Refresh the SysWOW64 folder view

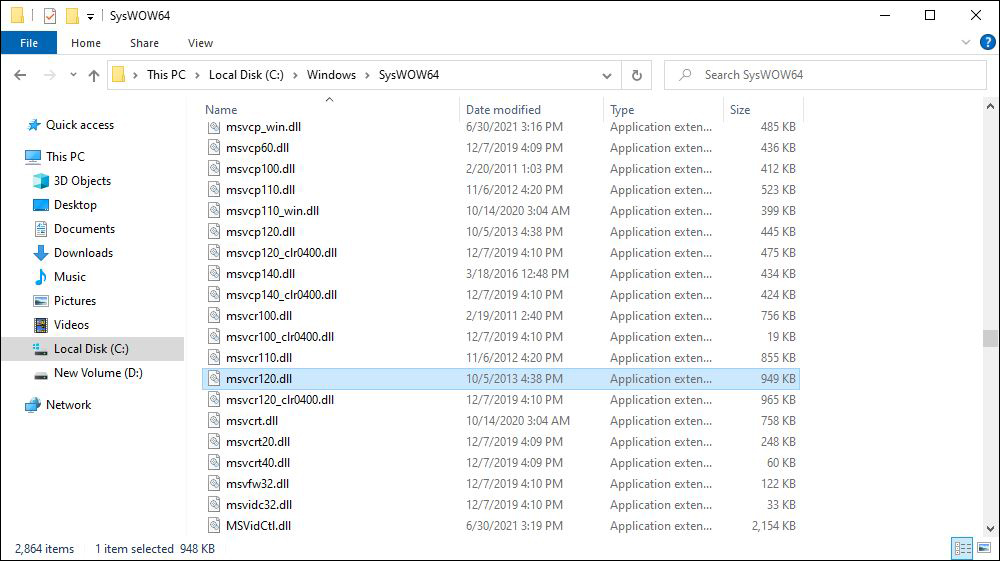pyautogui.click(x=636, y=75)
